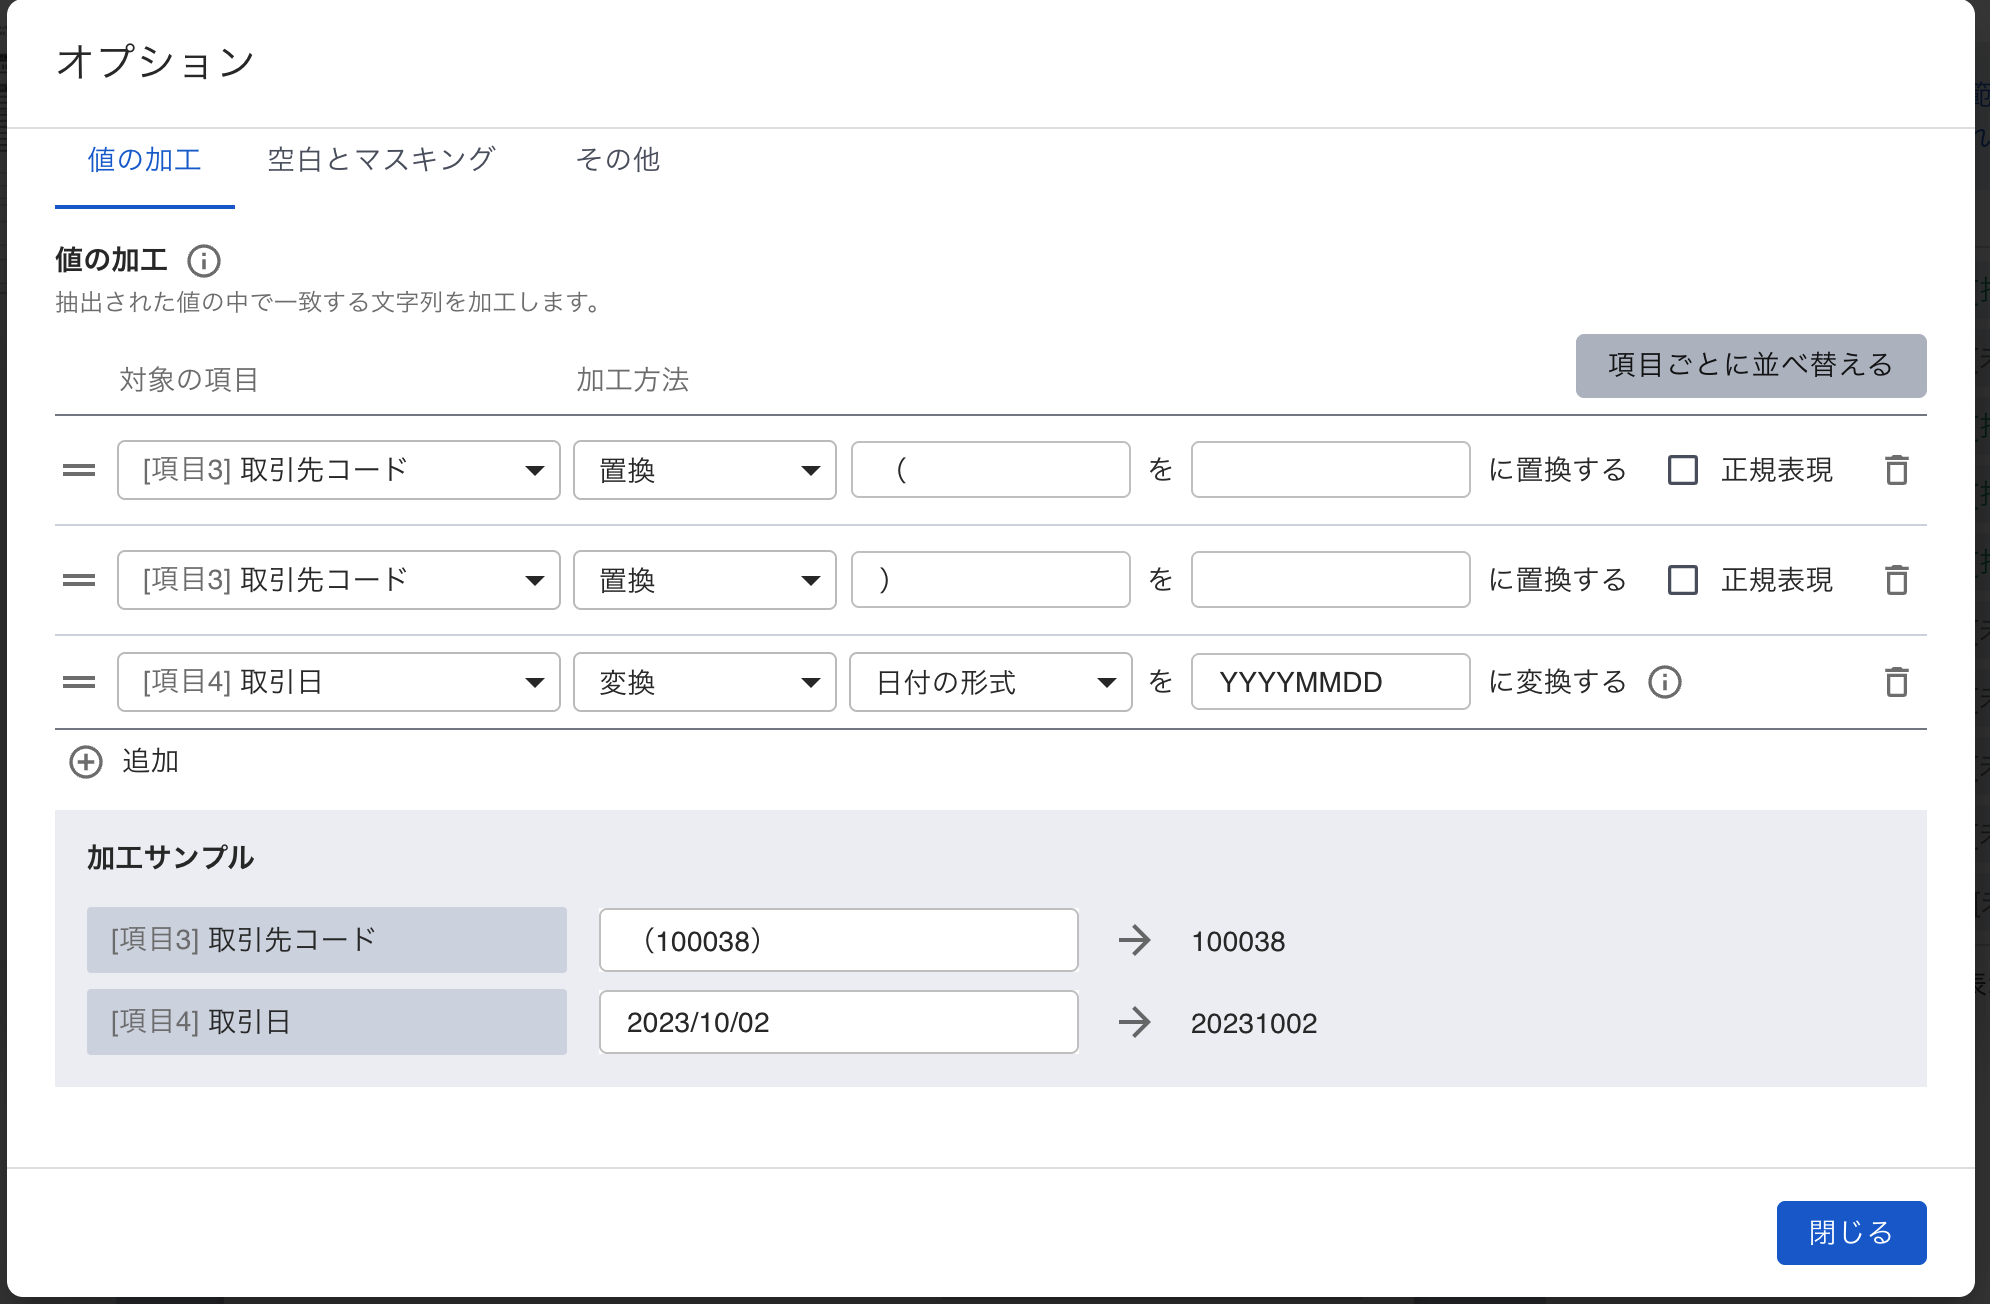Open 変換 method dropdown

pyautogui.click(x=704, y=682)
